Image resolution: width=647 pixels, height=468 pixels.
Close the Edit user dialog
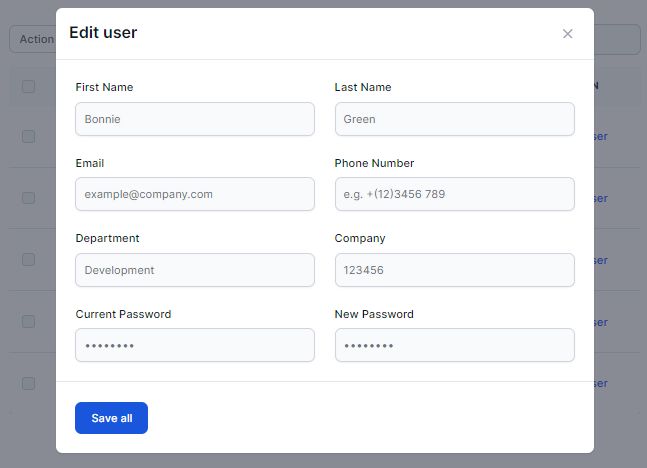pos(567,34)
